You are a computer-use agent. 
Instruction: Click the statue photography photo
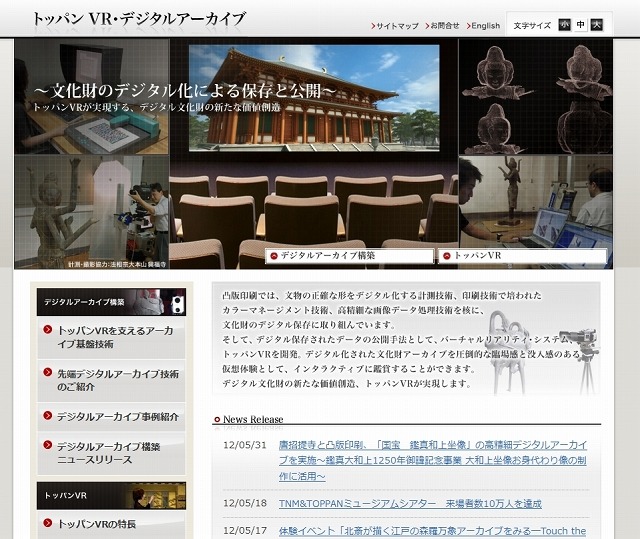[92, 212]
